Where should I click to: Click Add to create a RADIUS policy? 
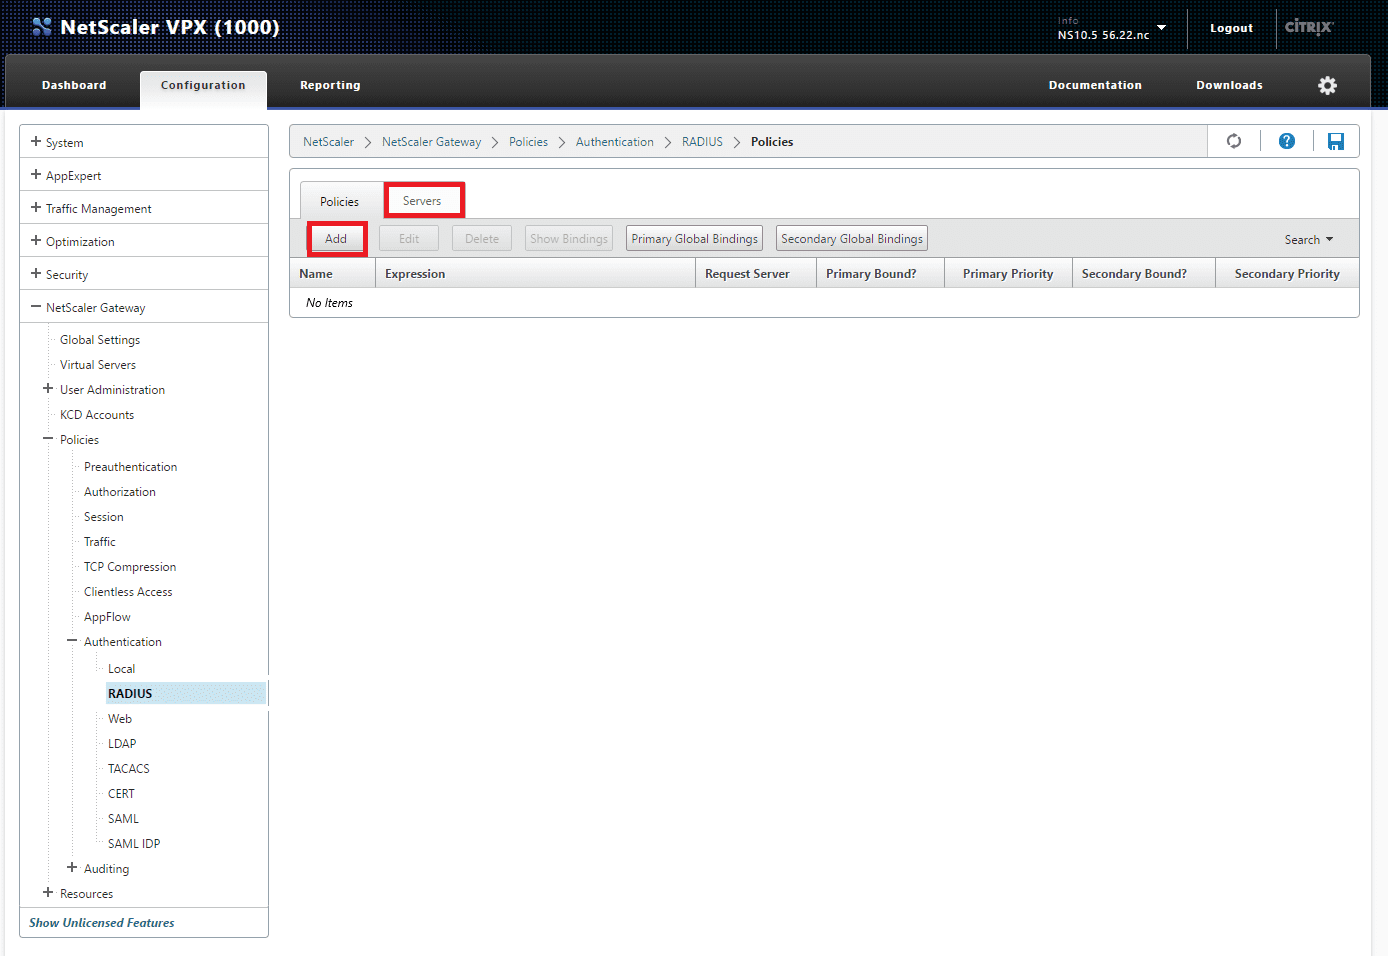pyautogui.click(x=336, y=238)
